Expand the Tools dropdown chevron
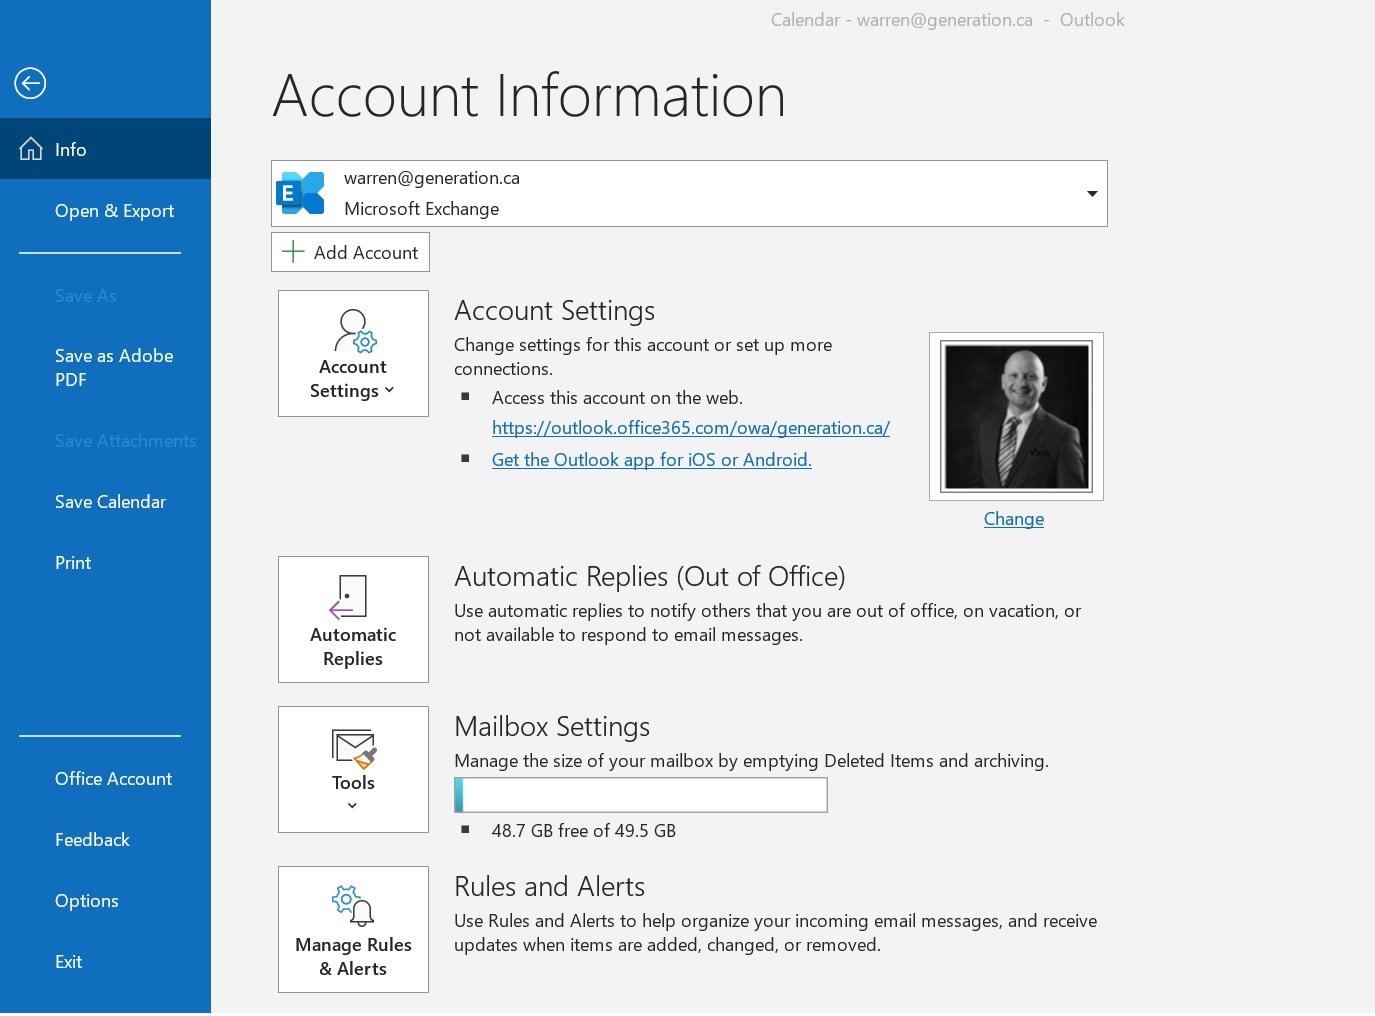 point(352,806)
